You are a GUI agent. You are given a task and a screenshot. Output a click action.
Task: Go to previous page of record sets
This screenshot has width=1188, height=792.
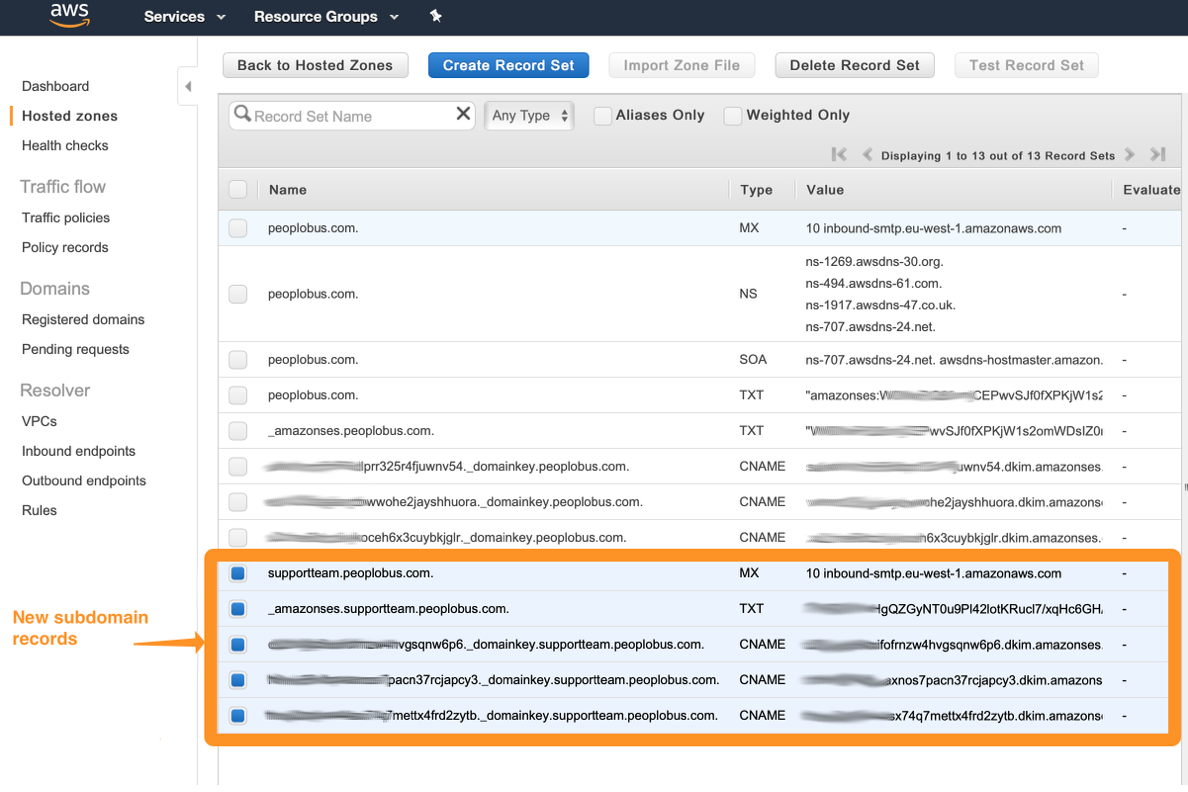[x=868, y=155]
